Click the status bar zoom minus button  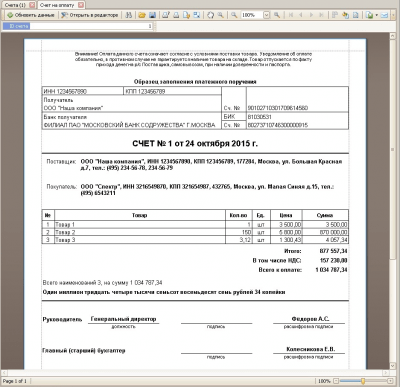(x=336, y=381)
